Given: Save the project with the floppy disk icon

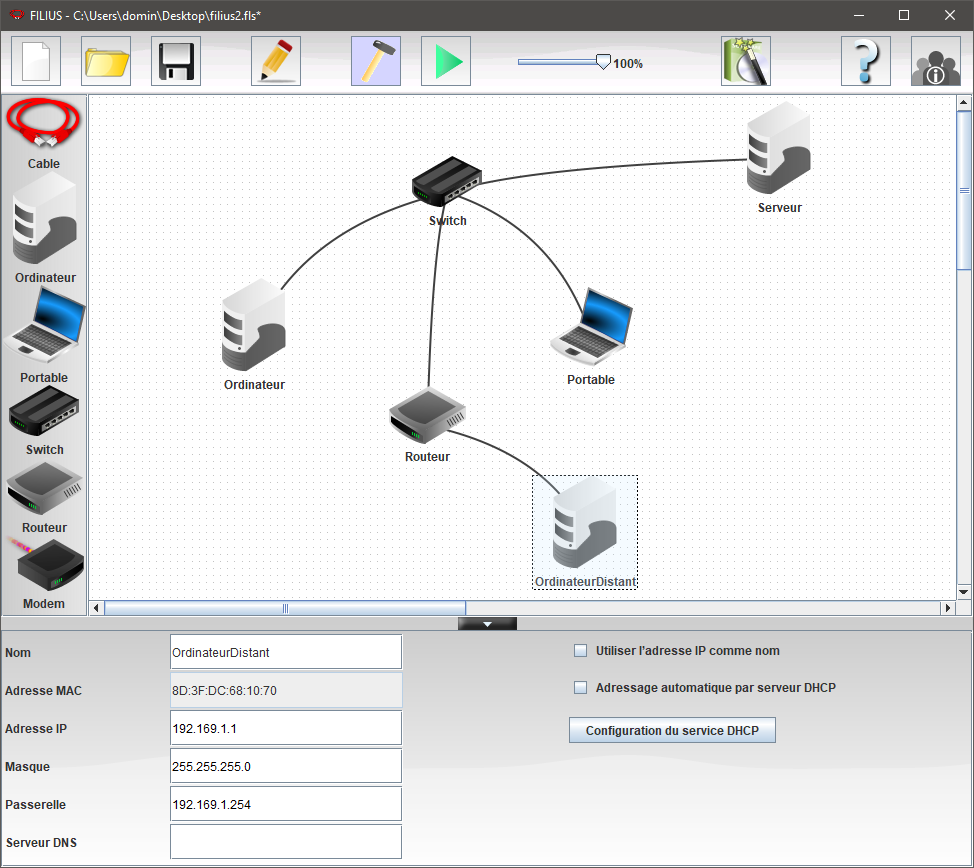Looking at the screenshot, I should pos(176,61).
